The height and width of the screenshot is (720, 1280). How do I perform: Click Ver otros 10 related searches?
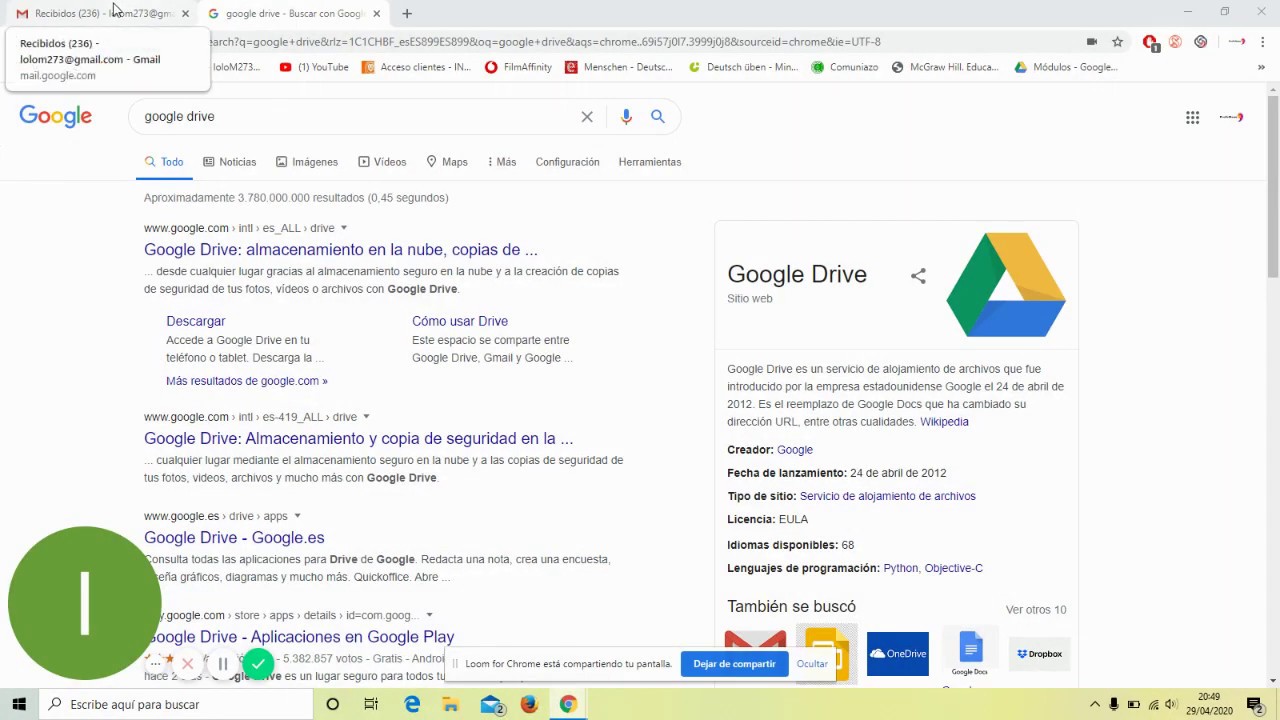1036,610
